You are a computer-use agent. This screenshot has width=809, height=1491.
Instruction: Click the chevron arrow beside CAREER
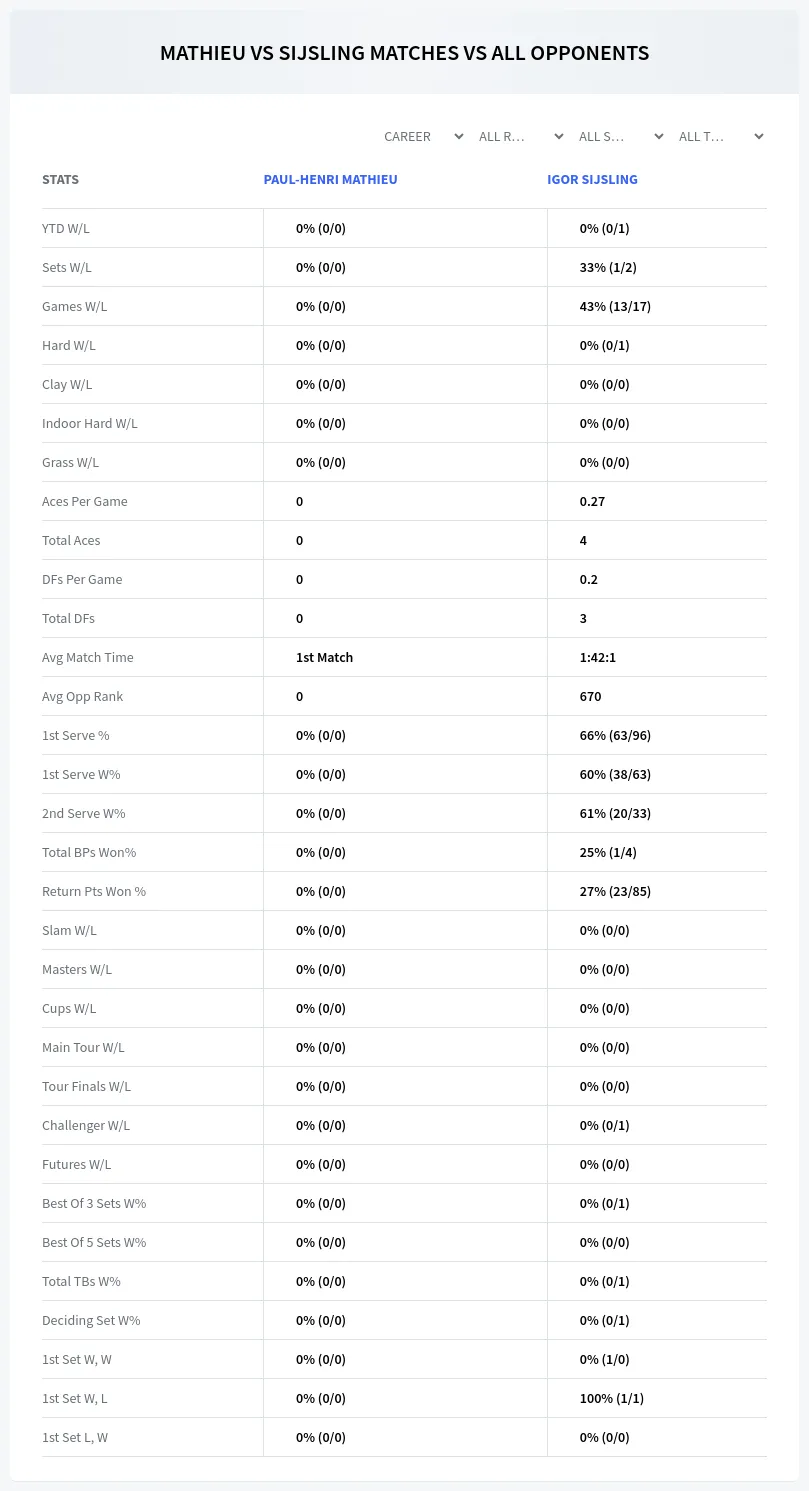click(x=459, y=137)
